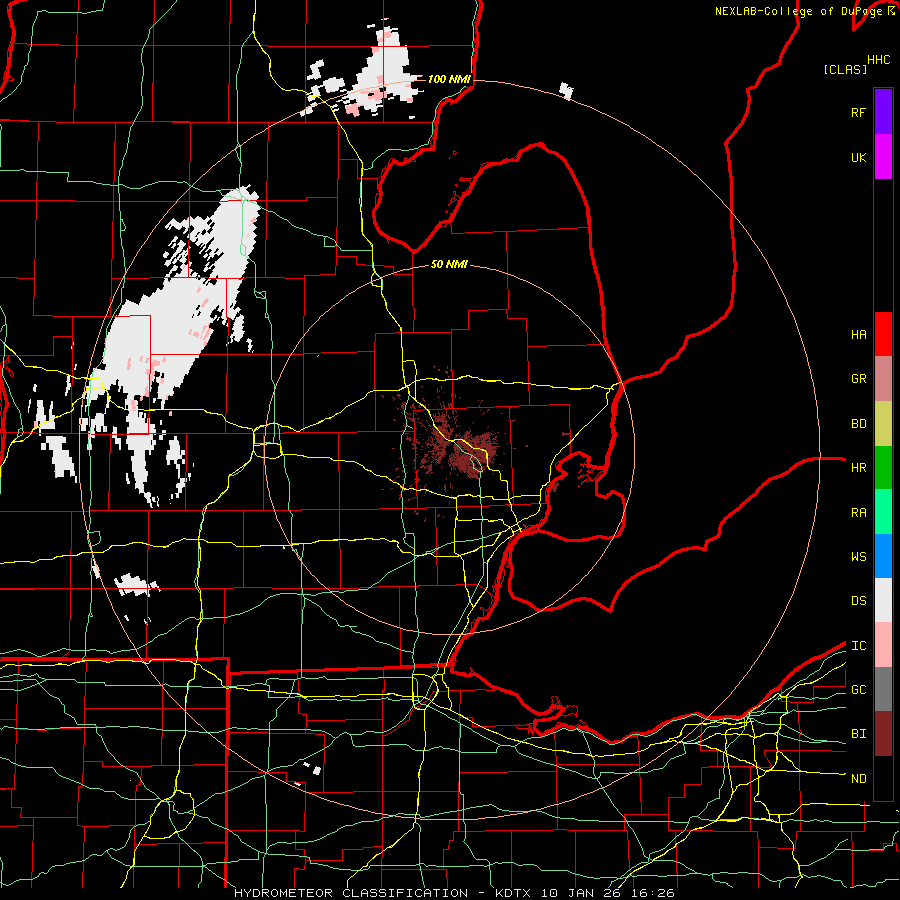Click the RF purple legend swatch

tap(883, 112)
